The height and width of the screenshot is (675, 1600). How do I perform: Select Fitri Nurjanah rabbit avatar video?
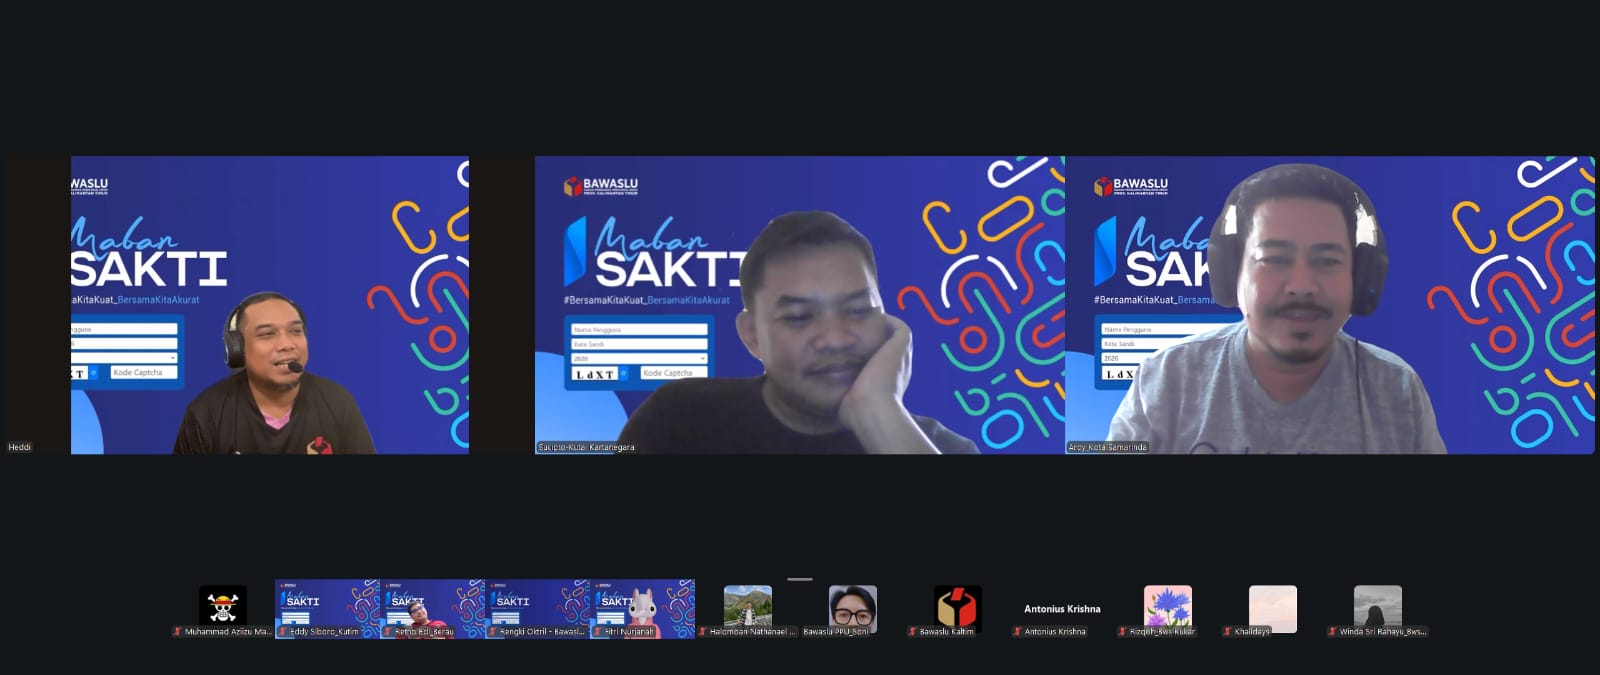tap(642, 609)
